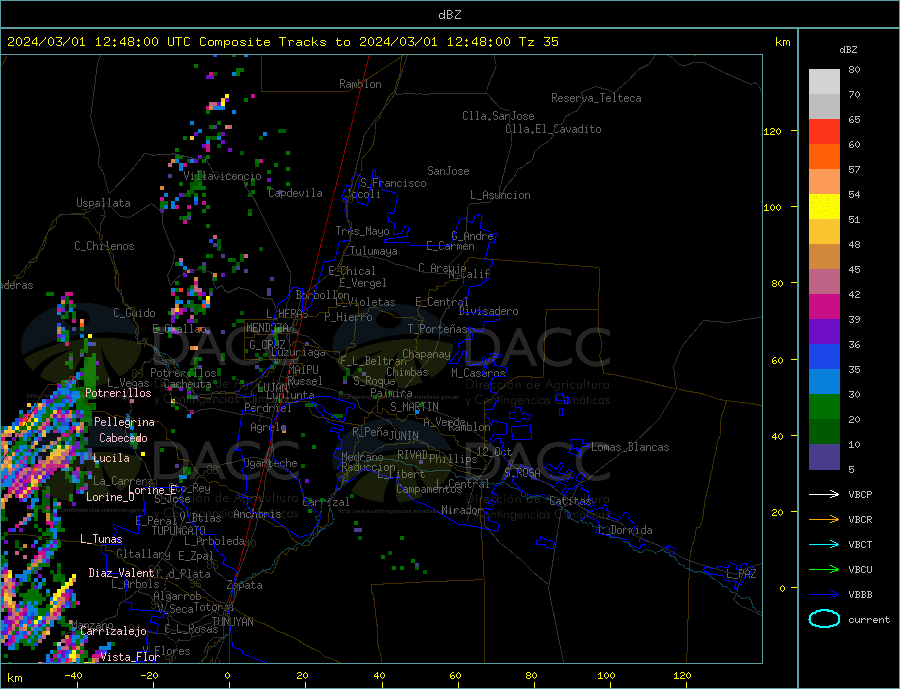The width and height of the screenshot is (900, 689).
Task: Click the white VBCP arrow in legend
Action: pos(824,494)
